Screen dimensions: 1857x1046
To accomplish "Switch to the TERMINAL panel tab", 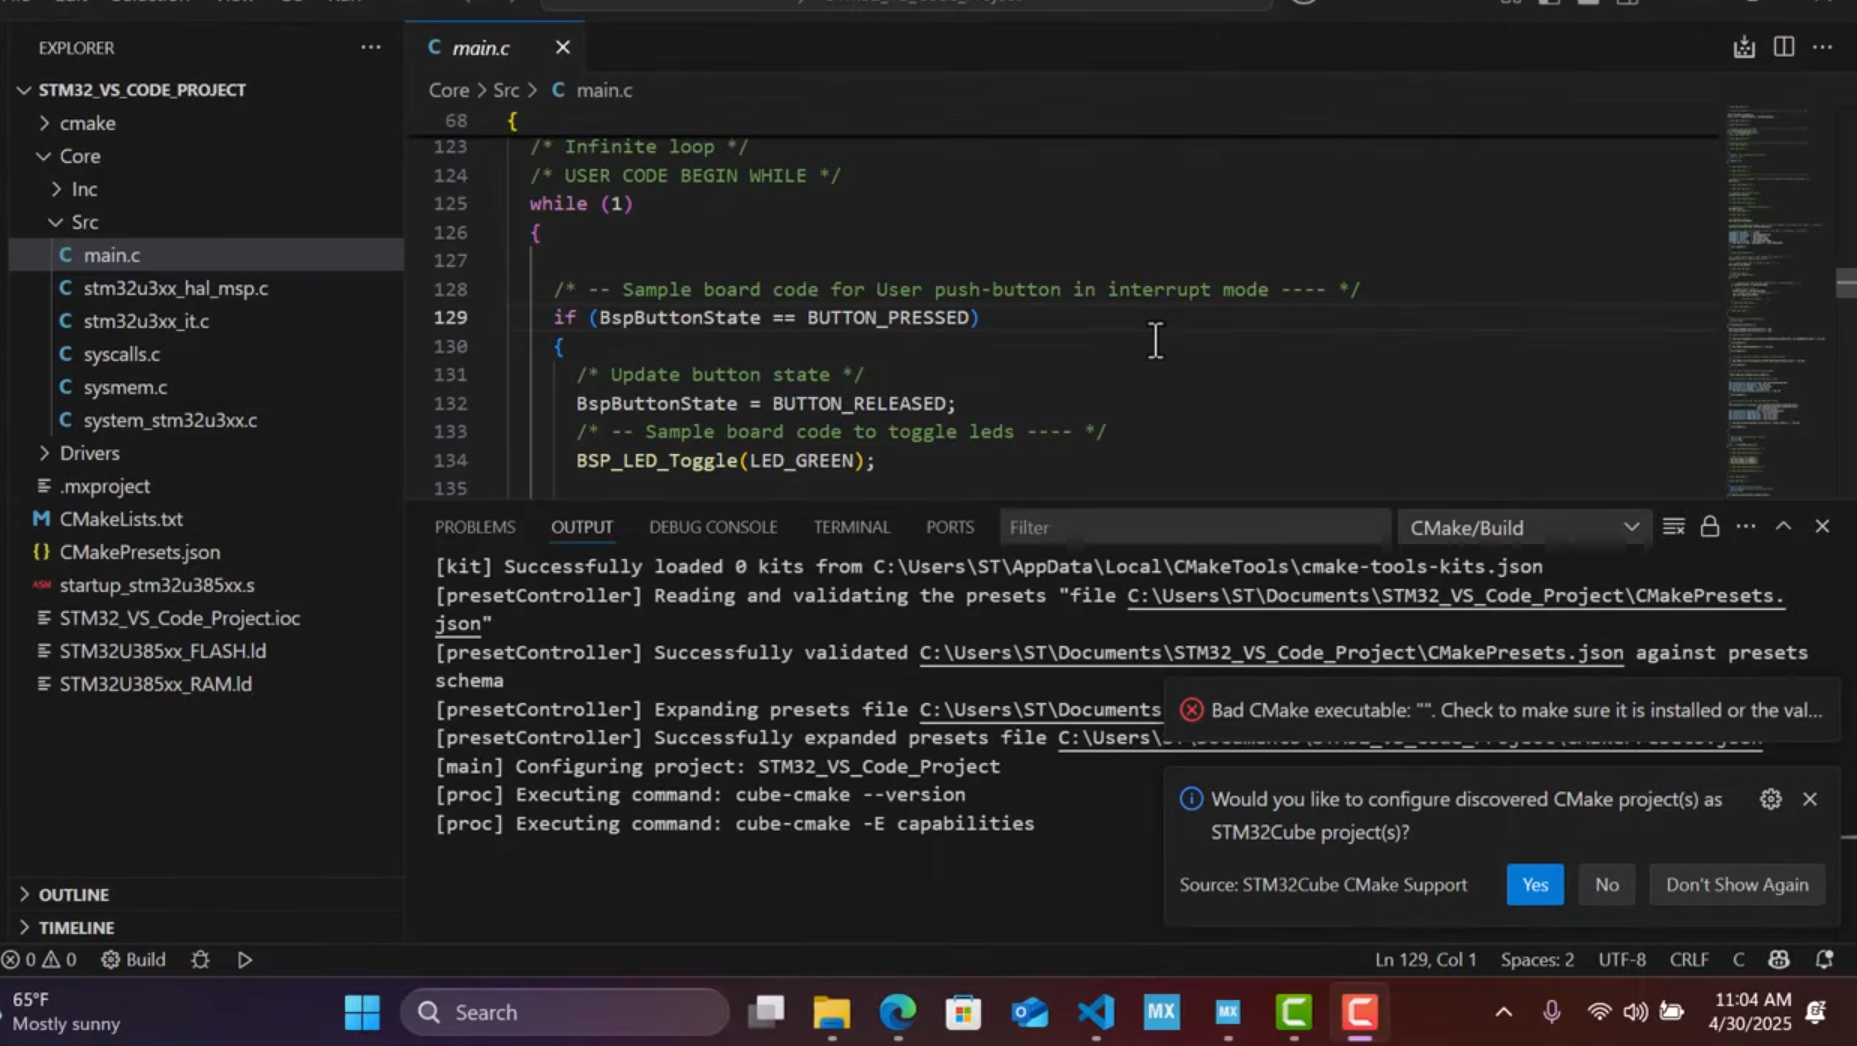I will pos(852,527).
